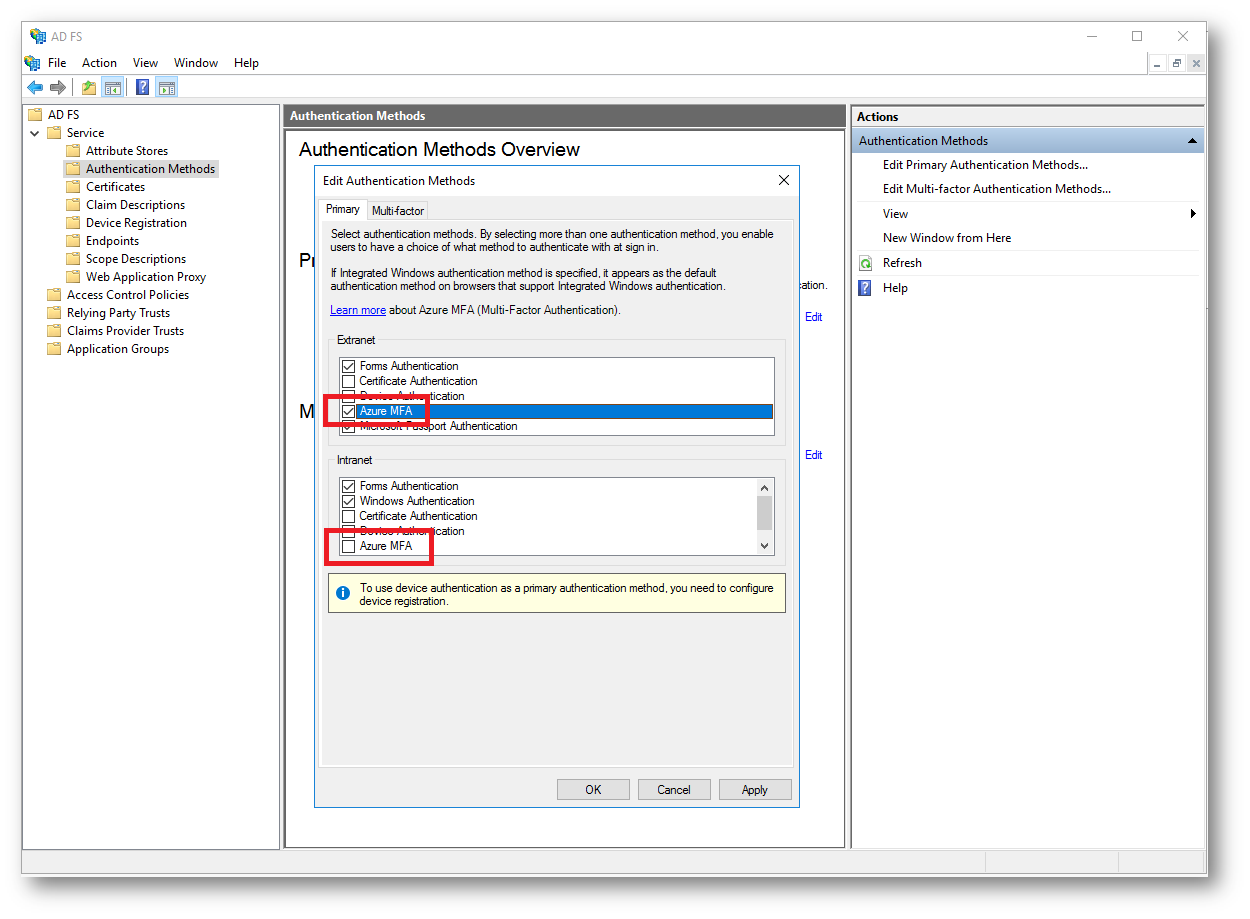Viewport: 1250px width, 919px height.
Task: Click OK in Edit Authentication Methods dialog
Action: (593, 790)
